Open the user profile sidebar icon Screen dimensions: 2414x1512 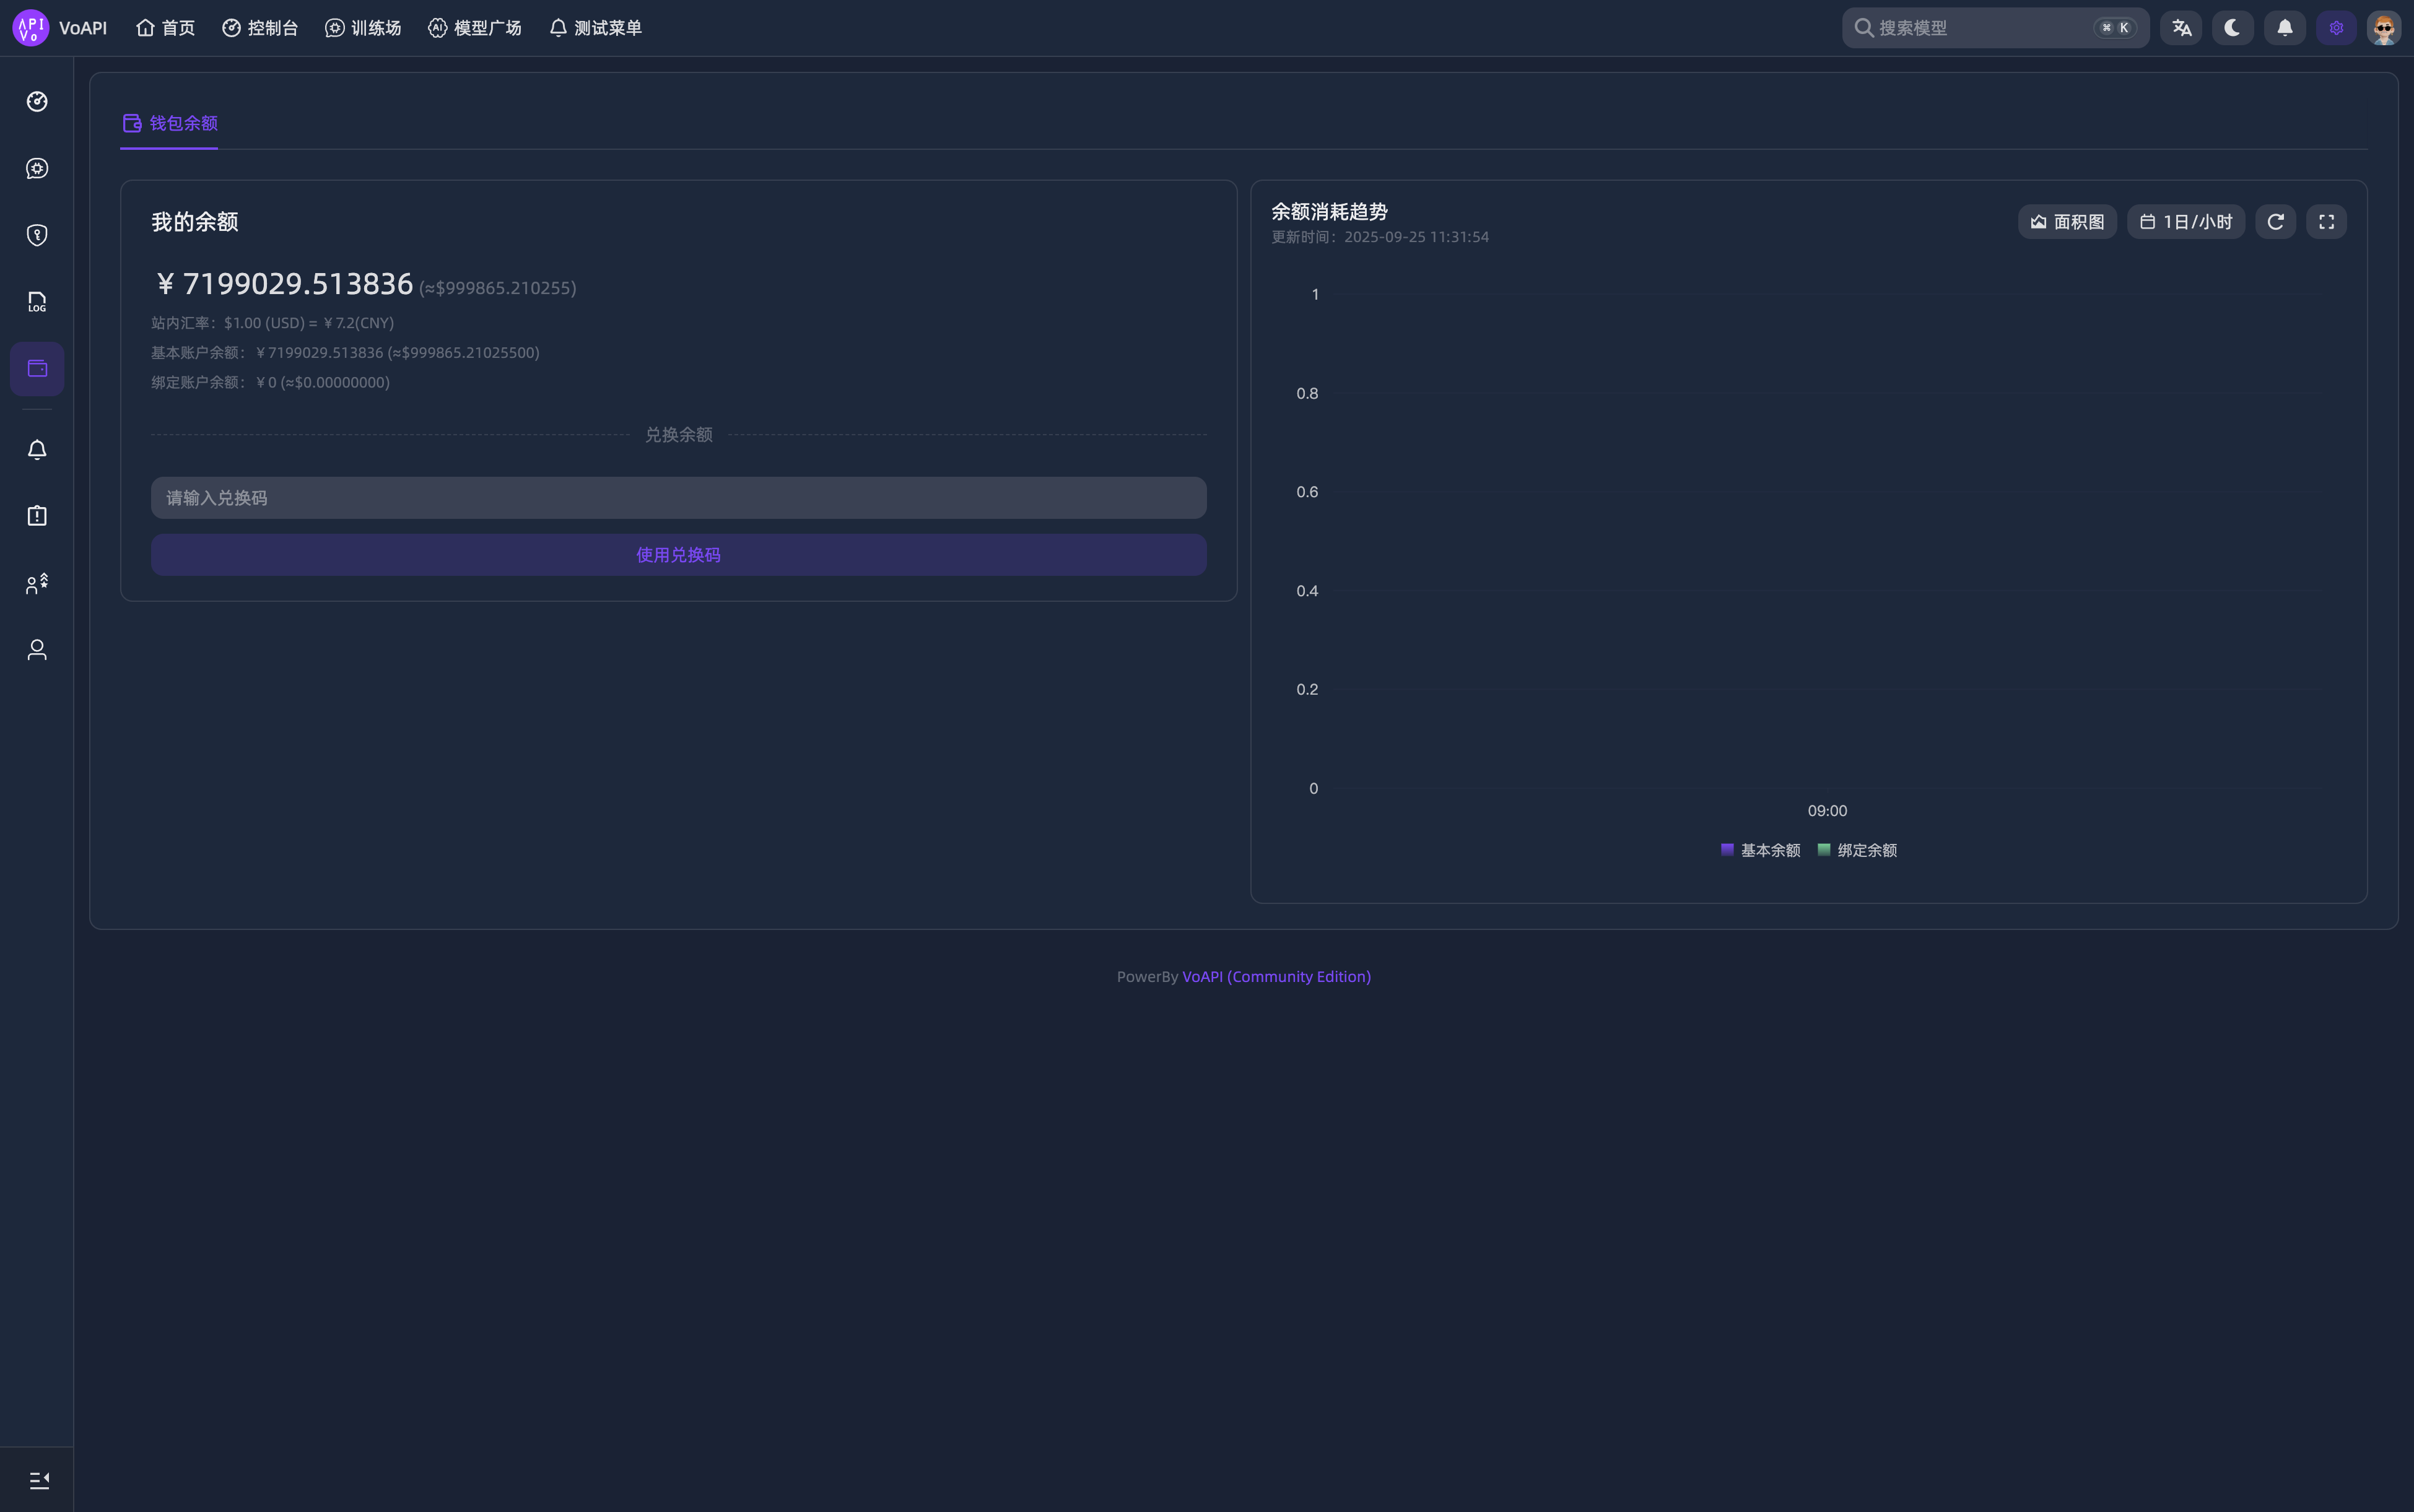click(37, 650)
